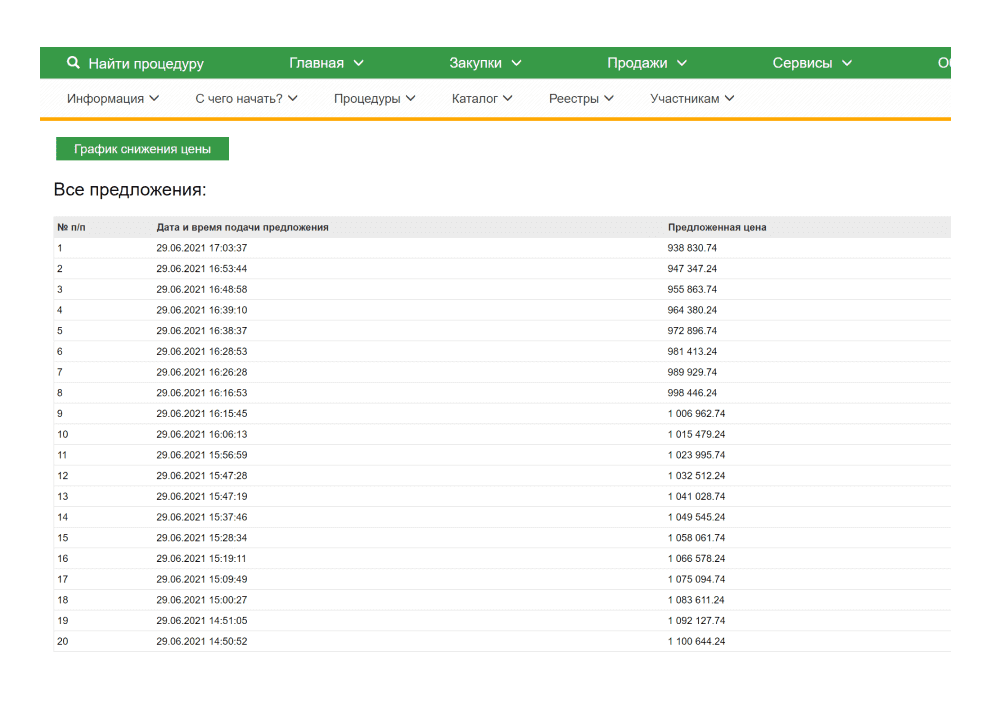Open the Продажи menu
Viewport: 1000px width, 709px height.
click(646, 63)
